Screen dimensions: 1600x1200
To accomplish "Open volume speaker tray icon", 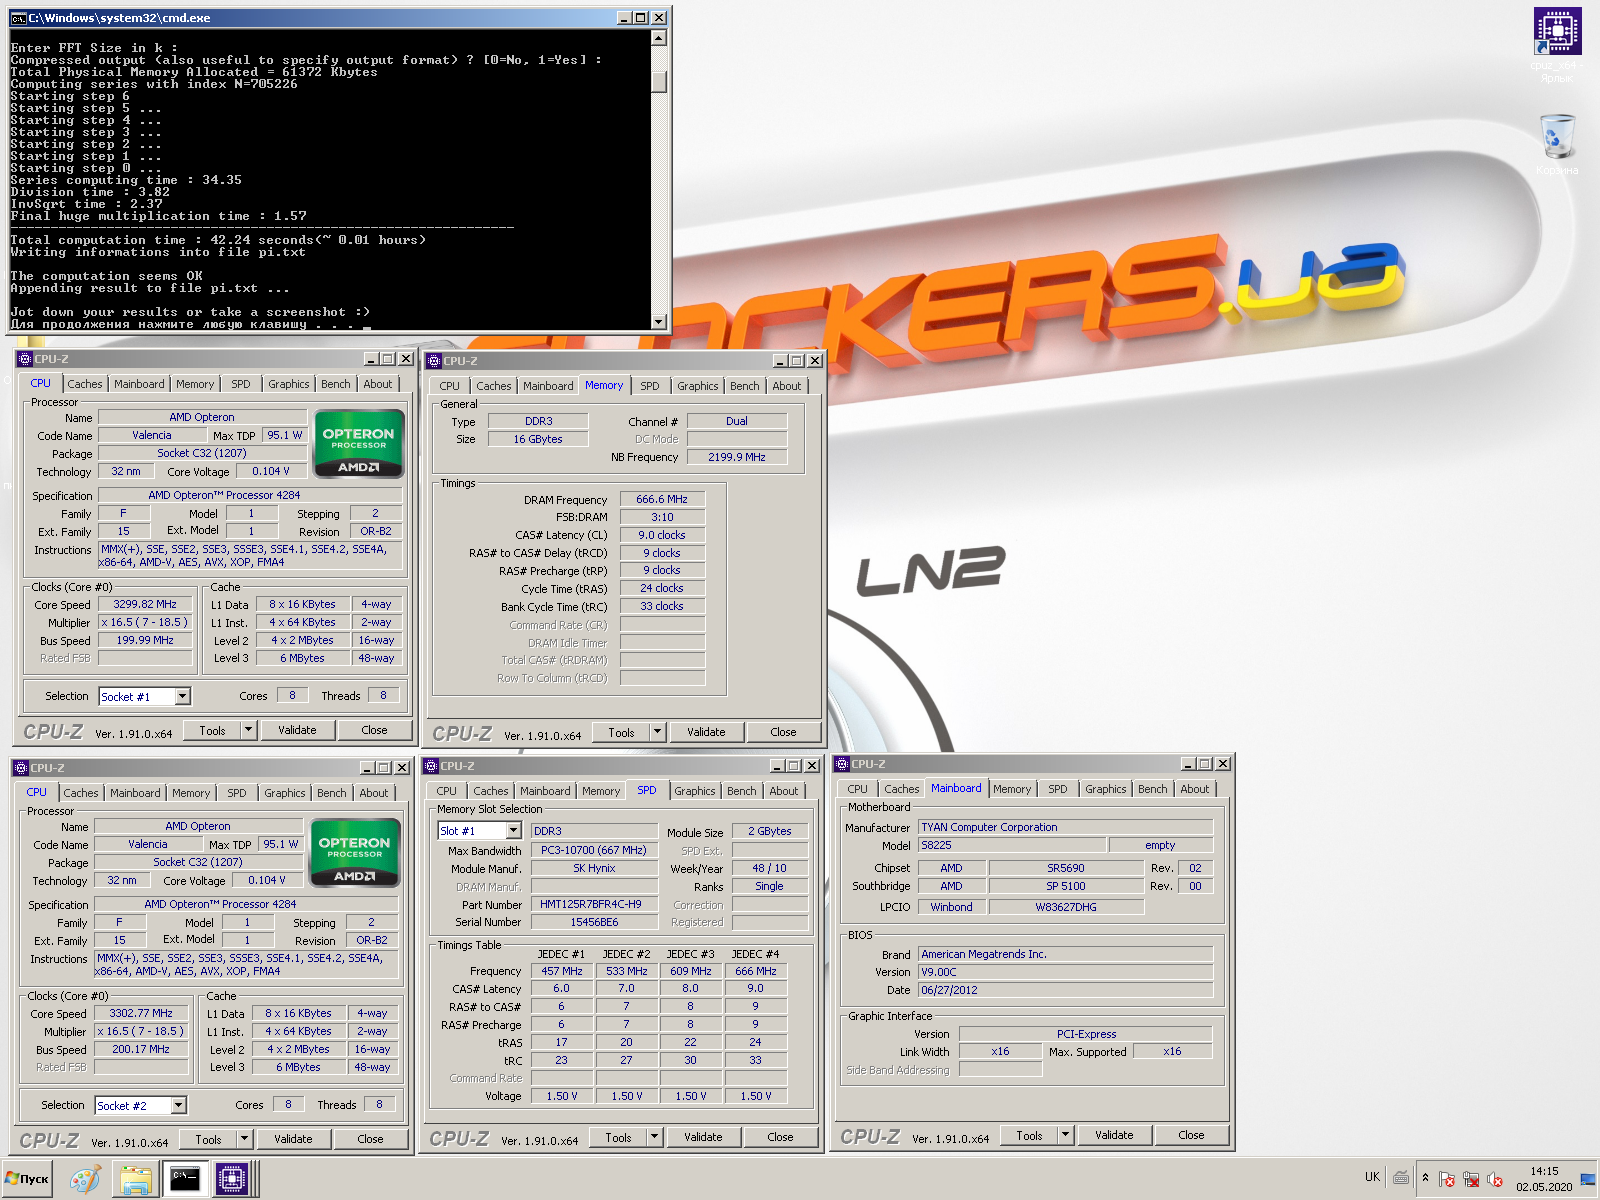I will pos(1495,1180).
